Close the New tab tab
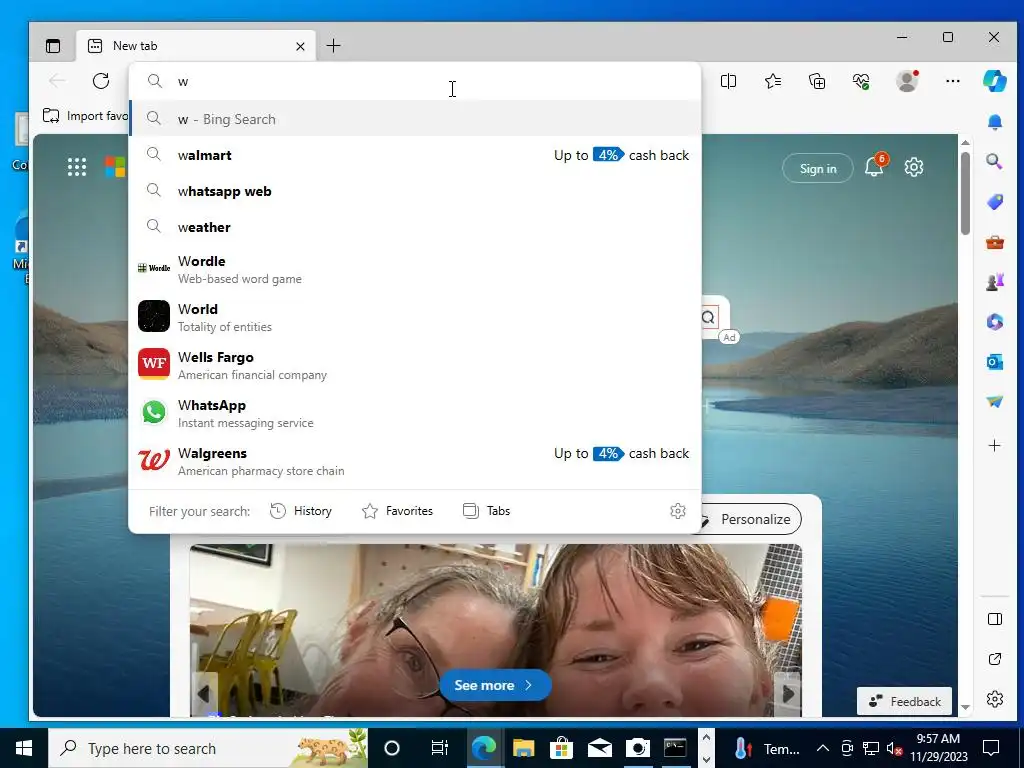Image resolution: width=1024 pixels, height=768 pixels. coord(300,46)
